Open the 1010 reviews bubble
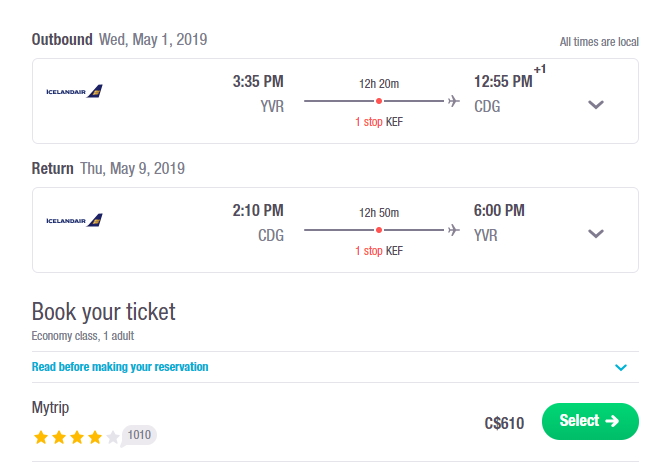Screen dimensions: 666x473 coord(139,435)
